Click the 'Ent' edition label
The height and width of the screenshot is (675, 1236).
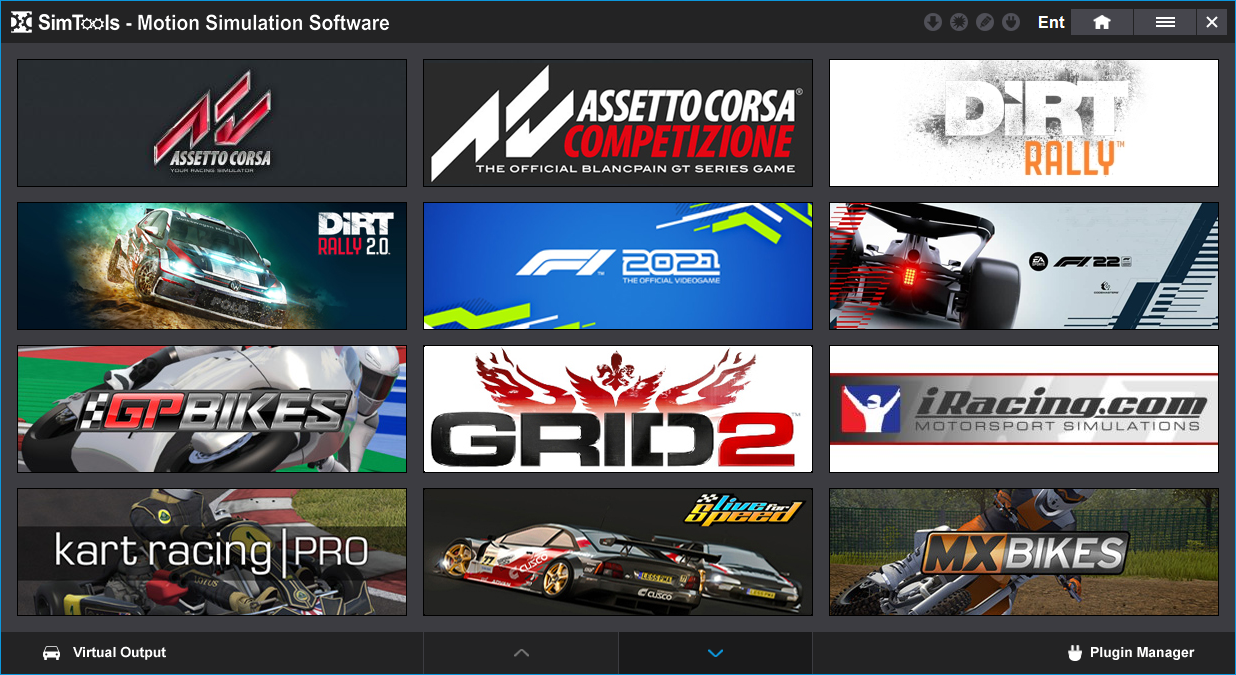pos(1051,22)
